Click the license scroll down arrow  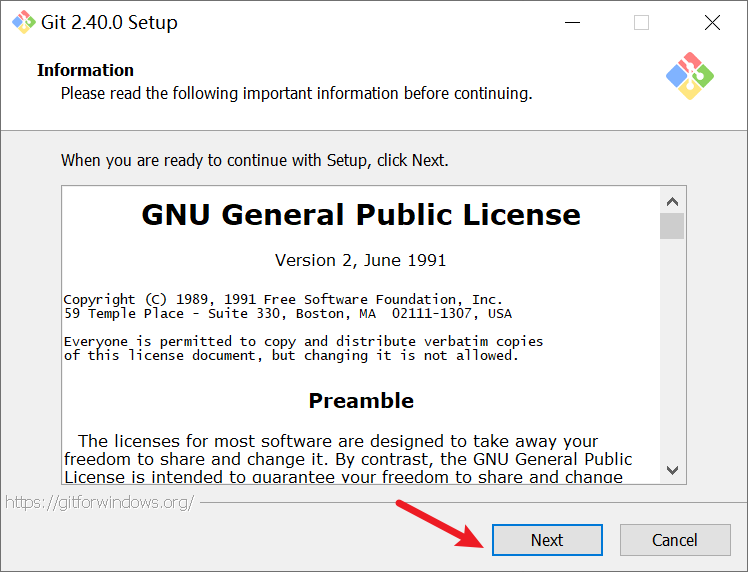pos(672,470)
